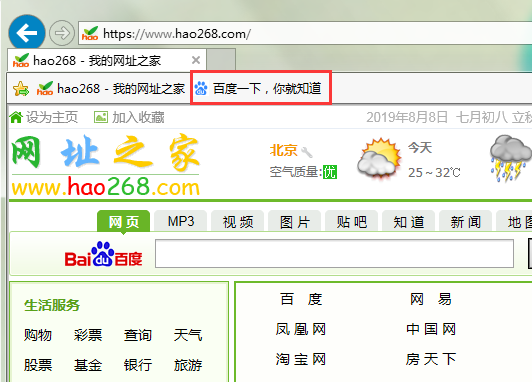The image size is (532, 382).
Task: Click the Baidu 百度 logo
Action: 103,254
